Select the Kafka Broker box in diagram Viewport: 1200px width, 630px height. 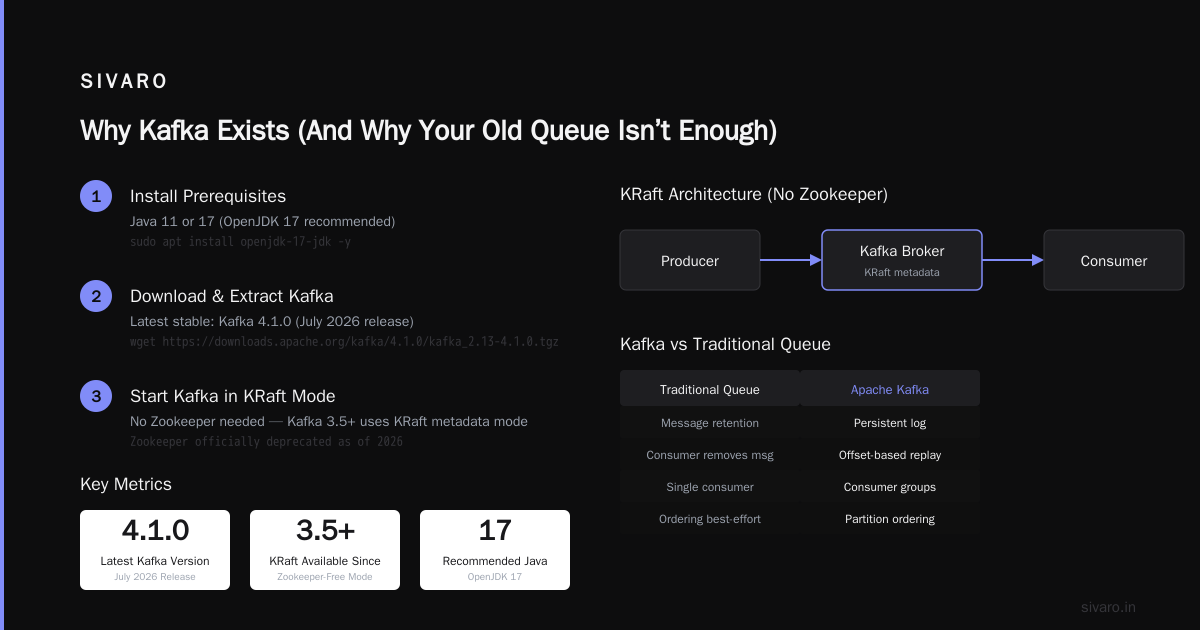pos(902,261)
